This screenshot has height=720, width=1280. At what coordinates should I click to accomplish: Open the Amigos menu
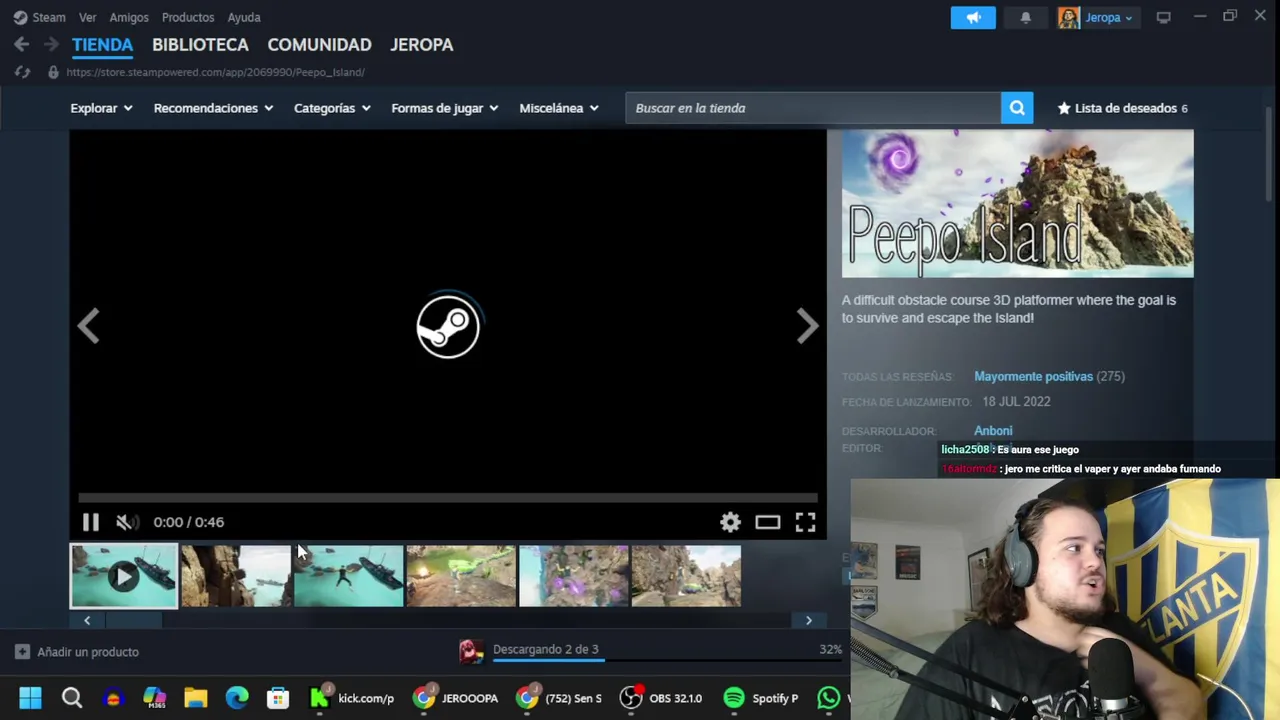tap(129, 17)
